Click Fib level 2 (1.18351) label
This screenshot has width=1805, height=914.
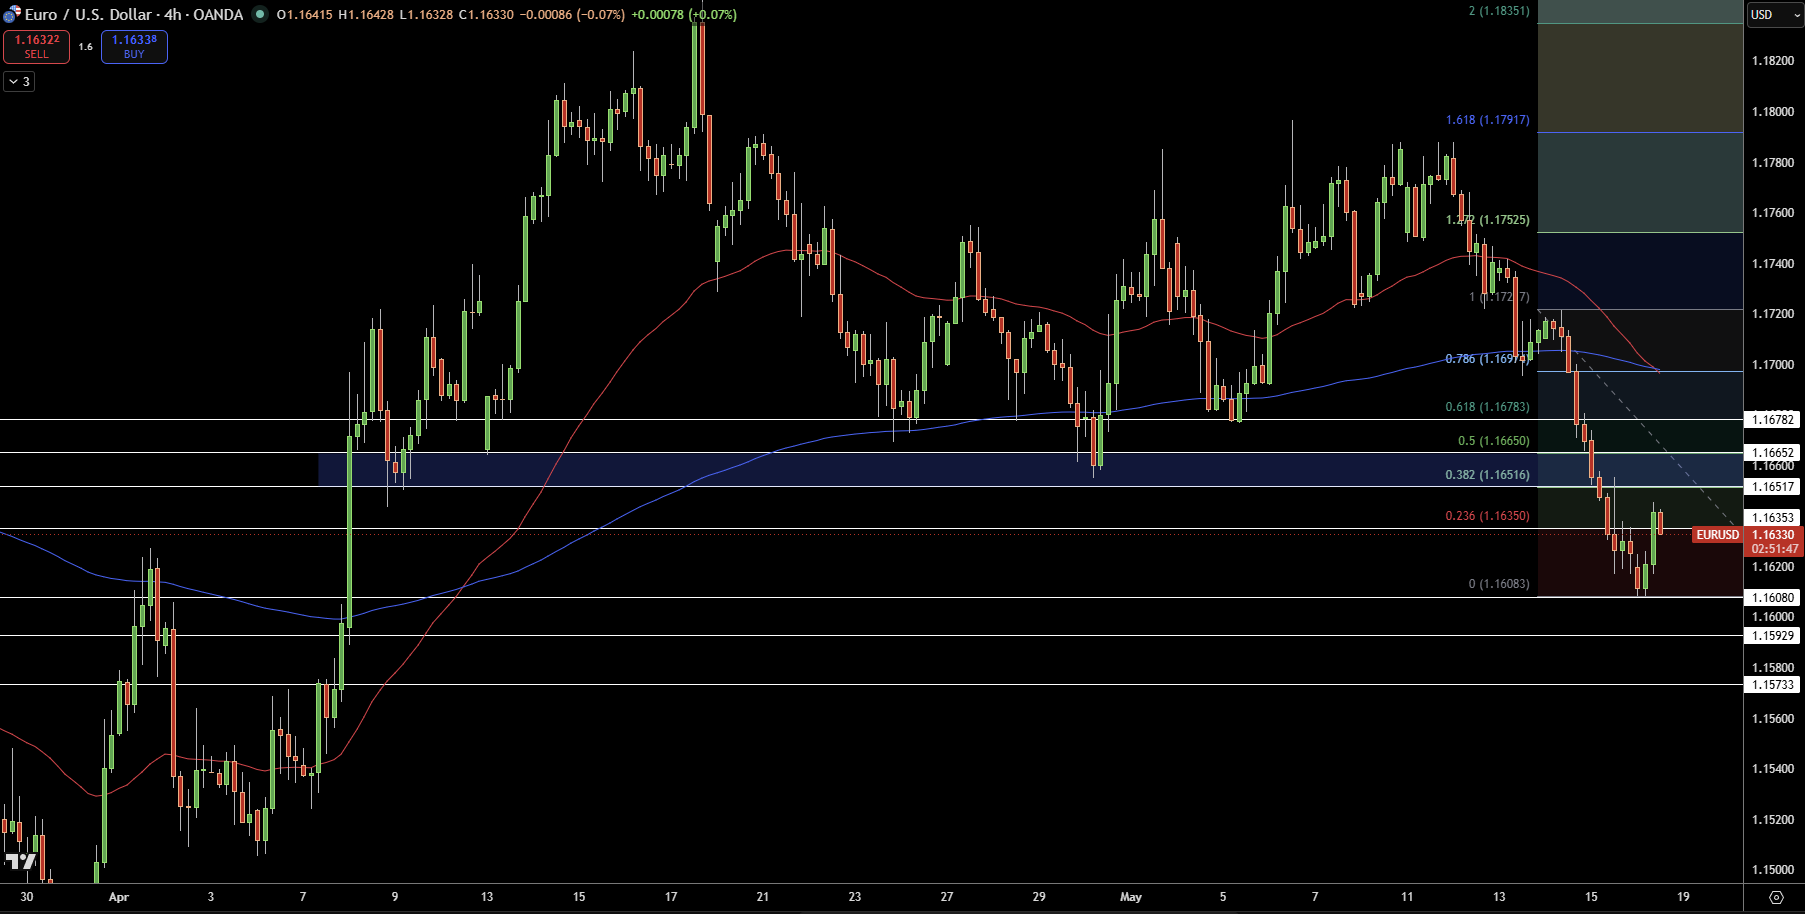click(1499, 11)
